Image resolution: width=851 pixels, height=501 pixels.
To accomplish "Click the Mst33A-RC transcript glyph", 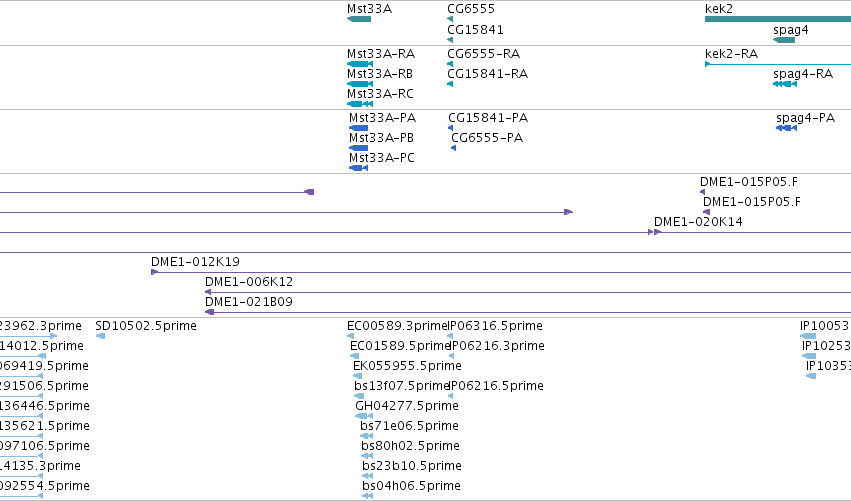I will point(360,104).
